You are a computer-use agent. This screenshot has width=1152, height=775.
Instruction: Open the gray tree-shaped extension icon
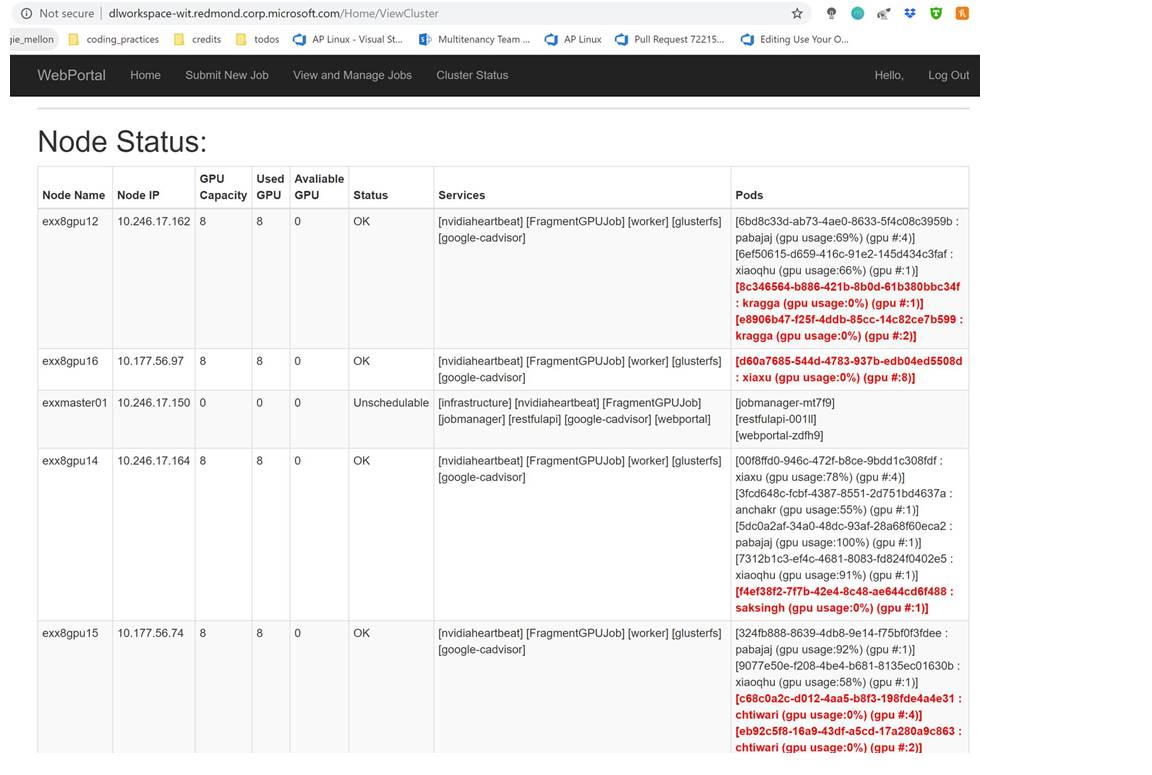[831, 14]
